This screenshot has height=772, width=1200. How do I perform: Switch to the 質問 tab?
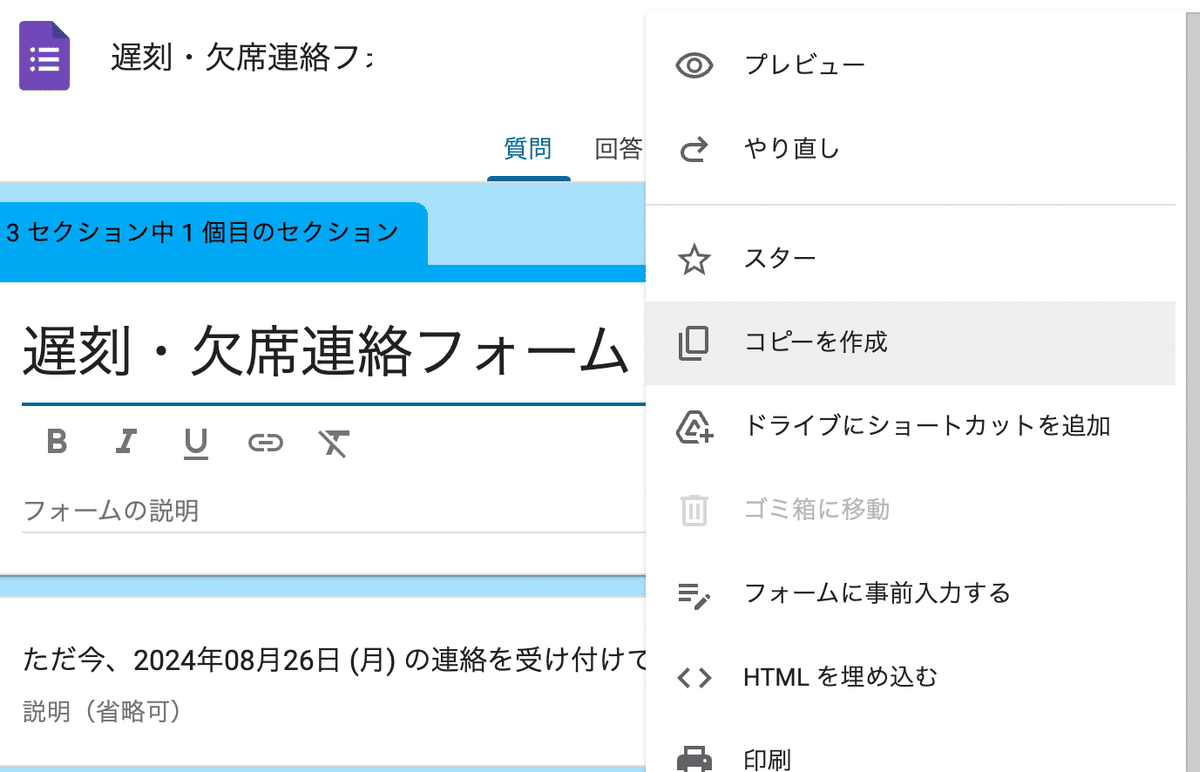click(528, 150)
